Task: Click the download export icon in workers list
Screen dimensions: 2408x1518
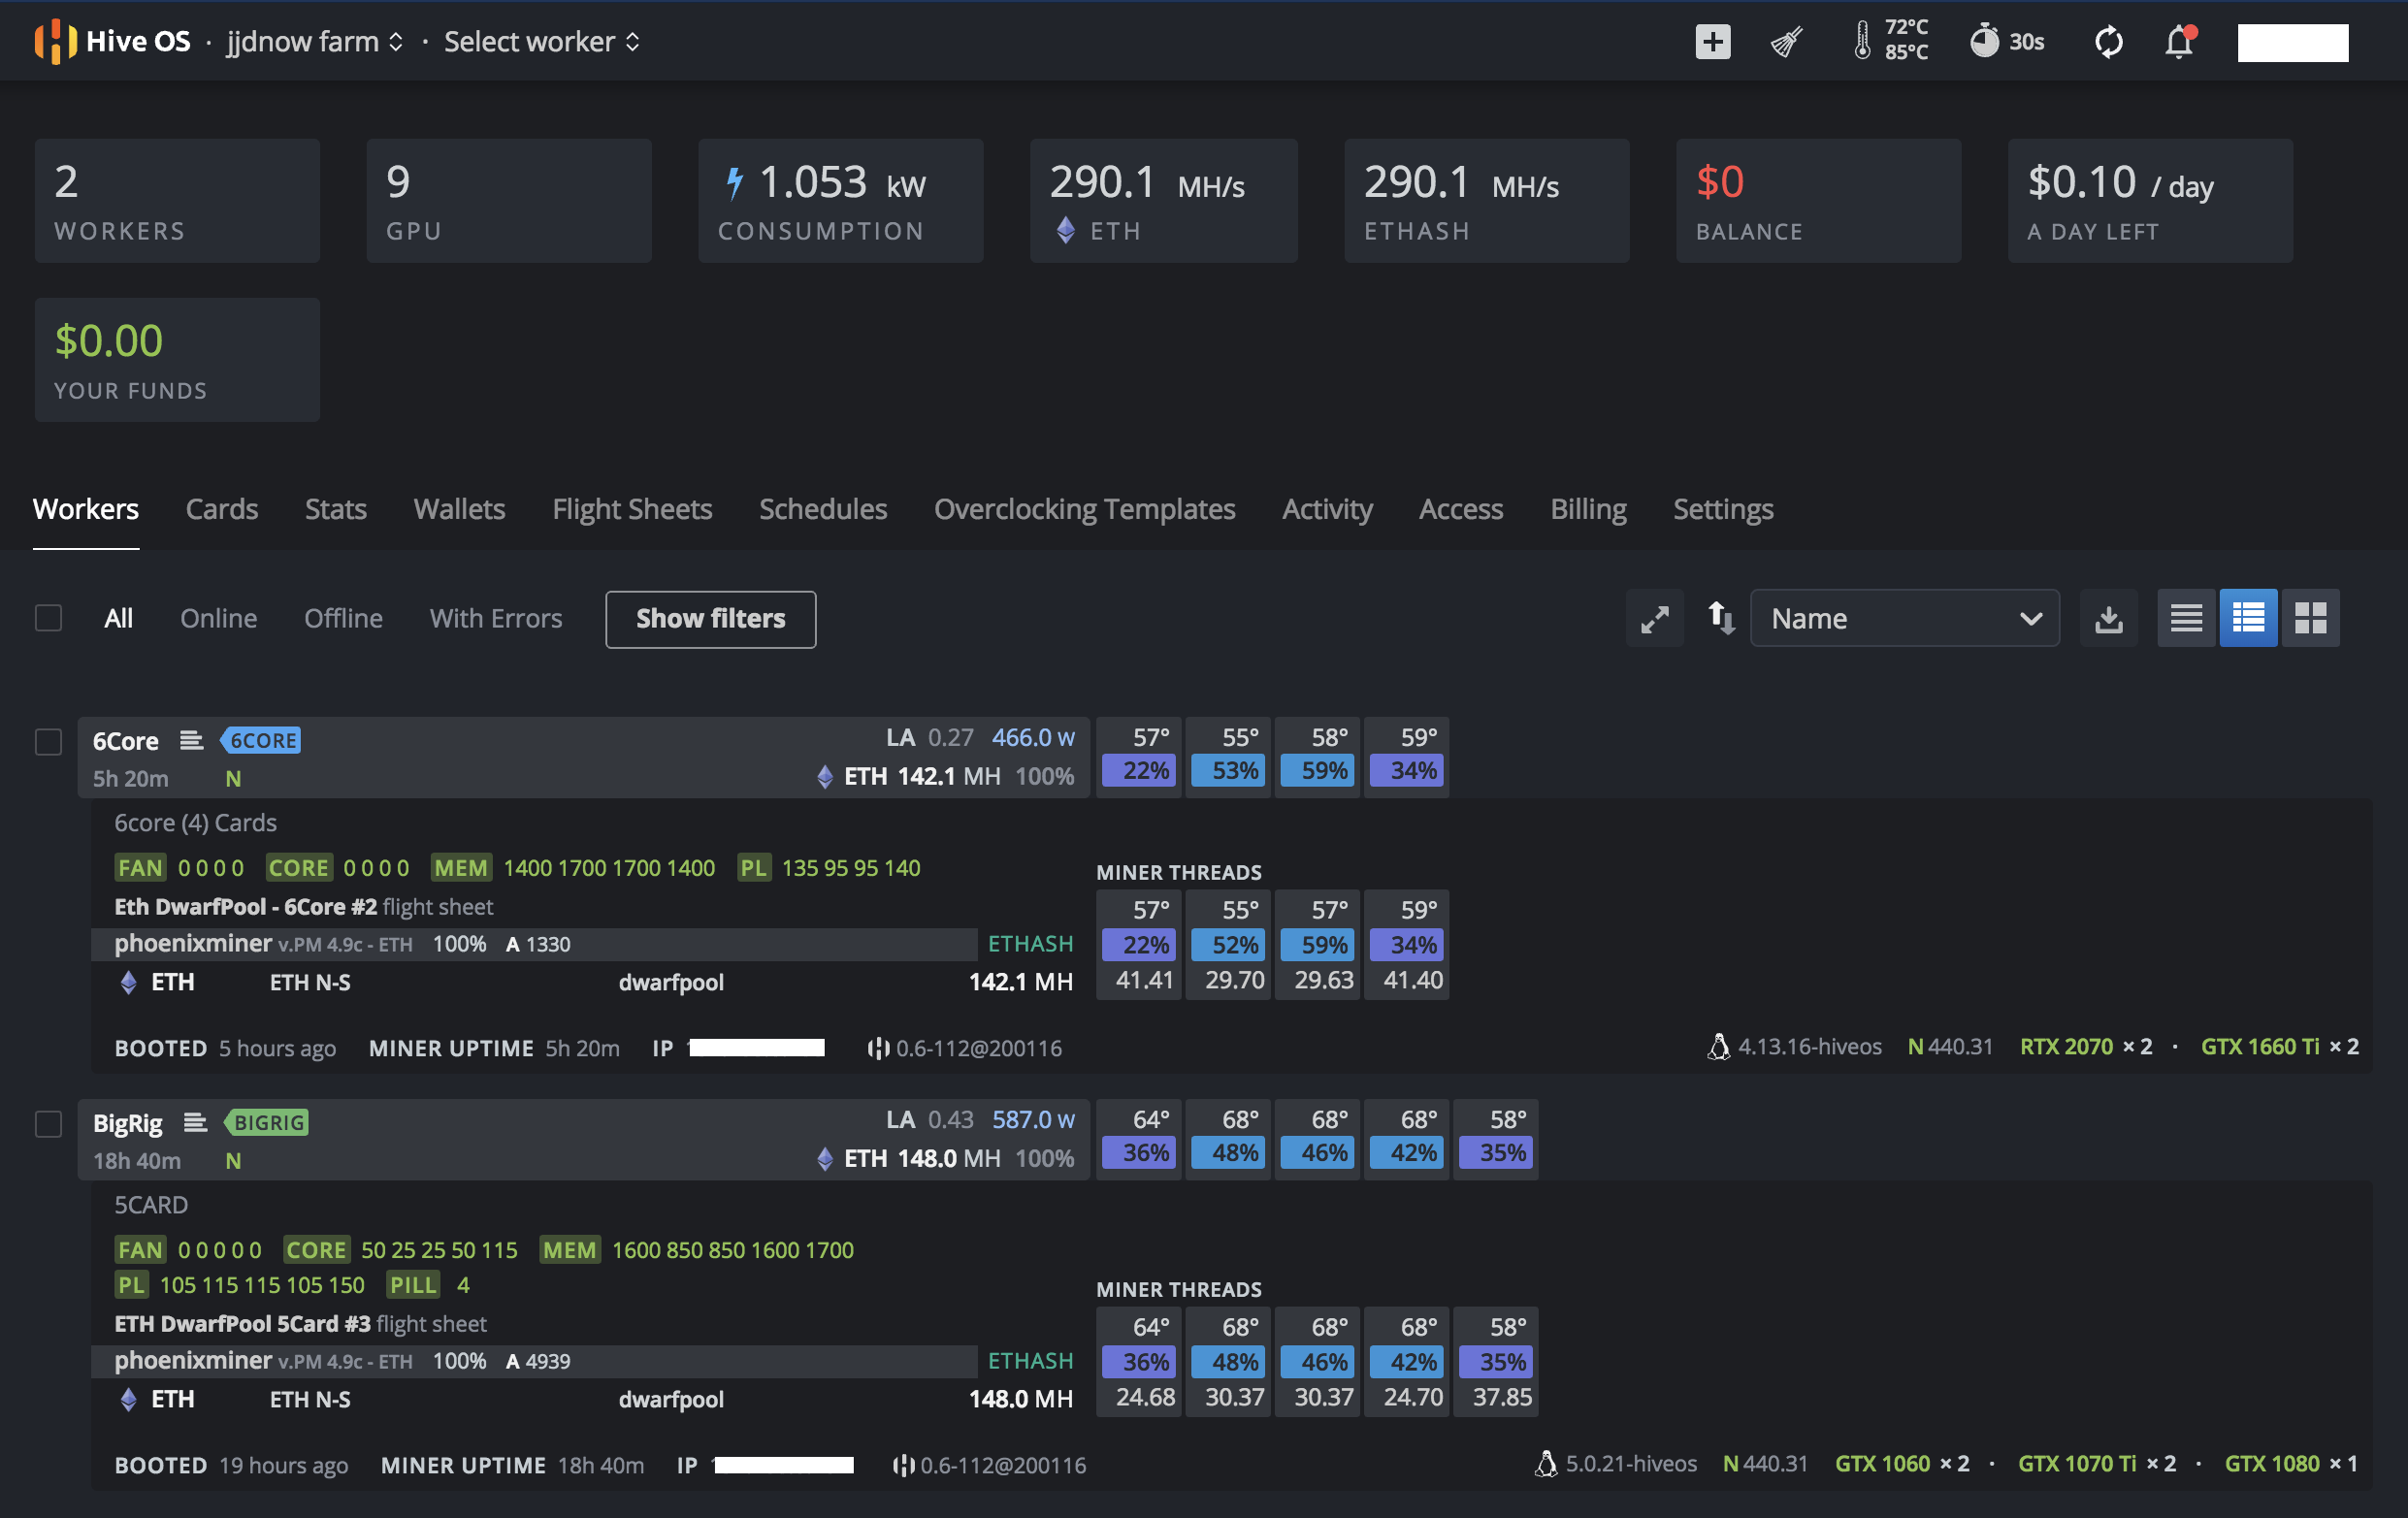Action: coord(2109,617)
